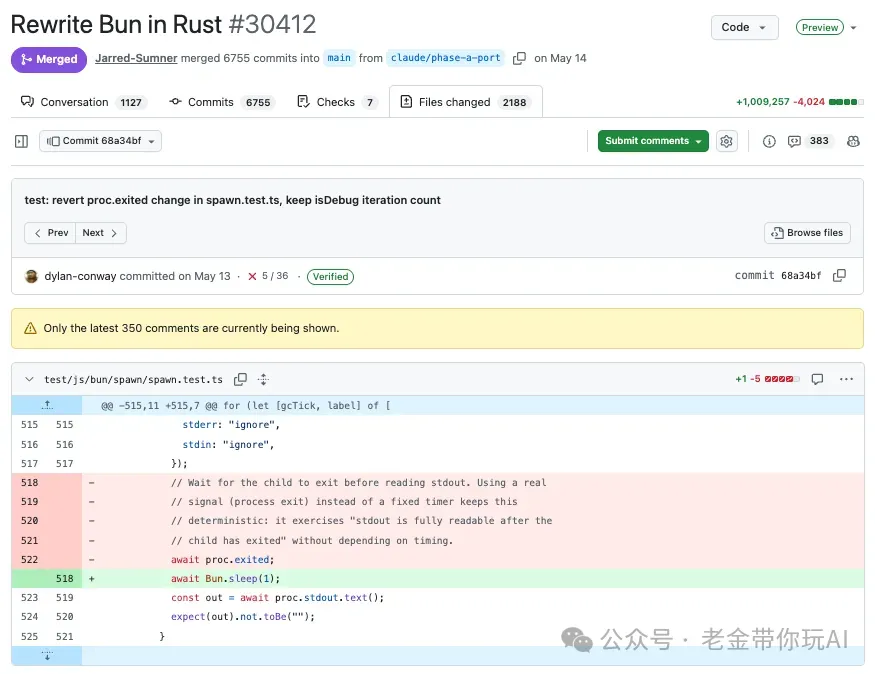Click the 'on May 14' merge date

point(560,58)
